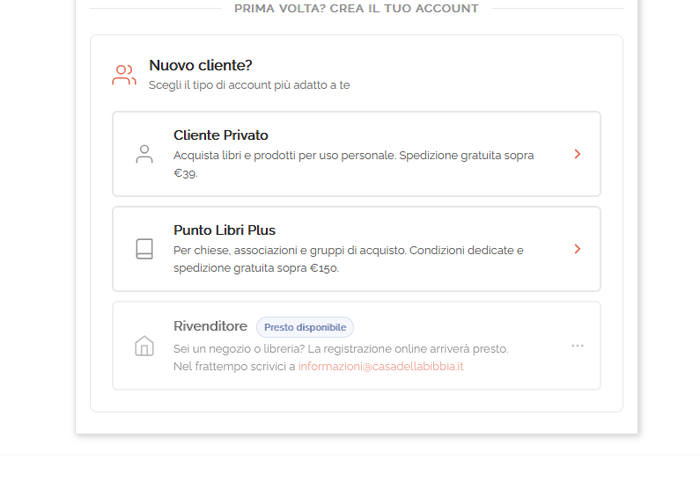Viewport: 700px width, 489px height.
Task: Open Cliente Privato via its red chevron
Action: click(577, 154)
